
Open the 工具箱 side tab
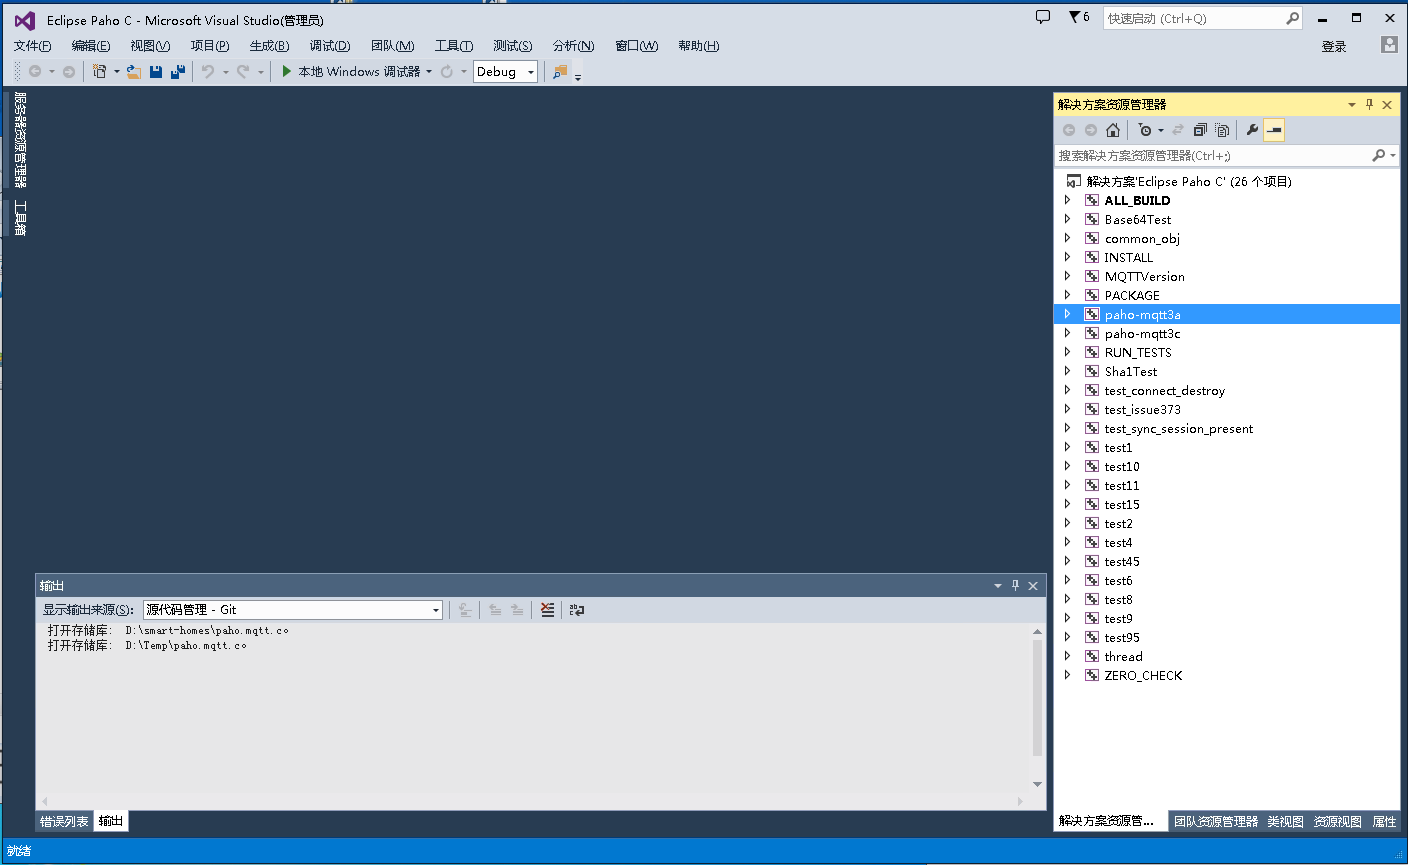[x=20, y=218]
